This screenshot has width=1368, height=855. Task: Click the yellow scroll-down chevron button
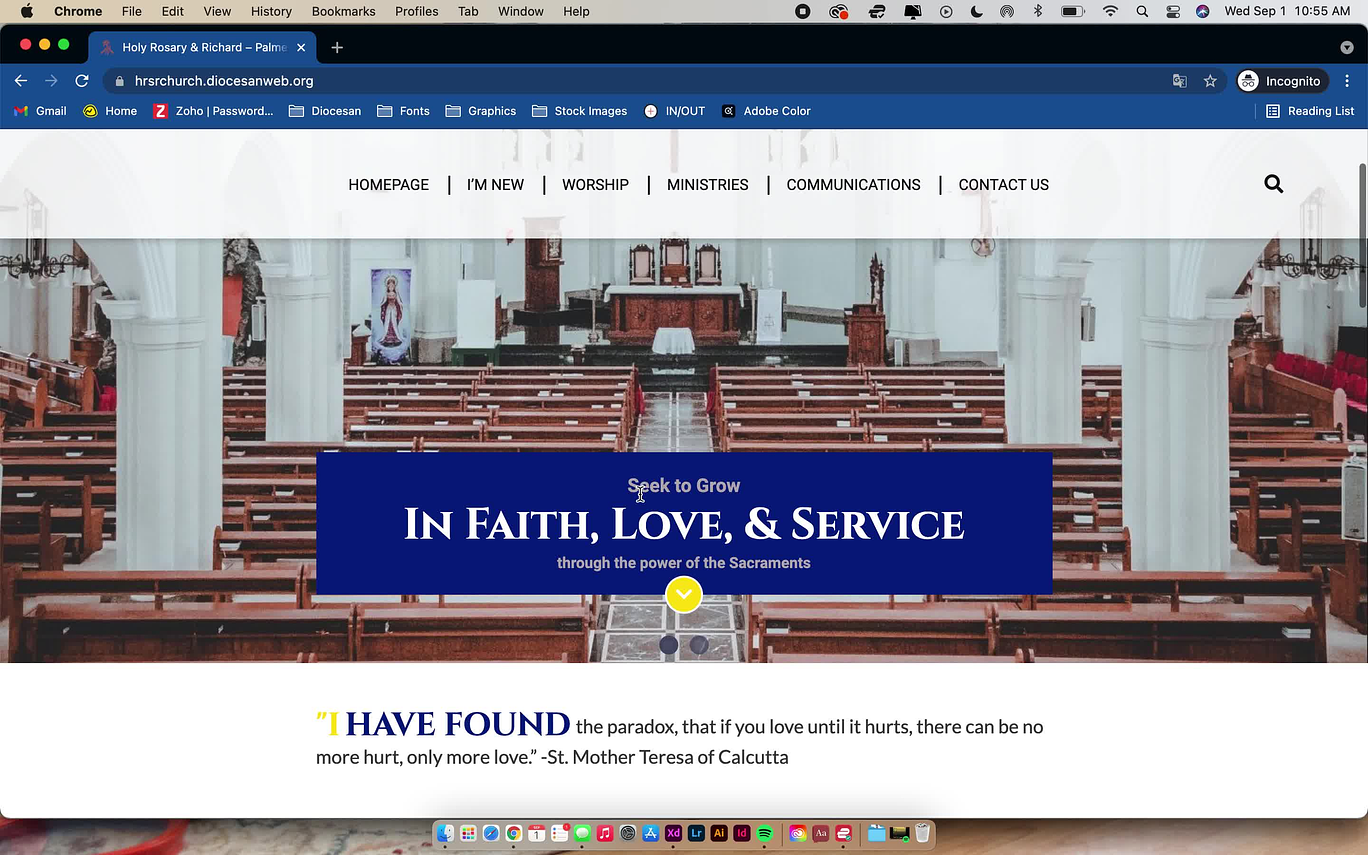[684, 595]
